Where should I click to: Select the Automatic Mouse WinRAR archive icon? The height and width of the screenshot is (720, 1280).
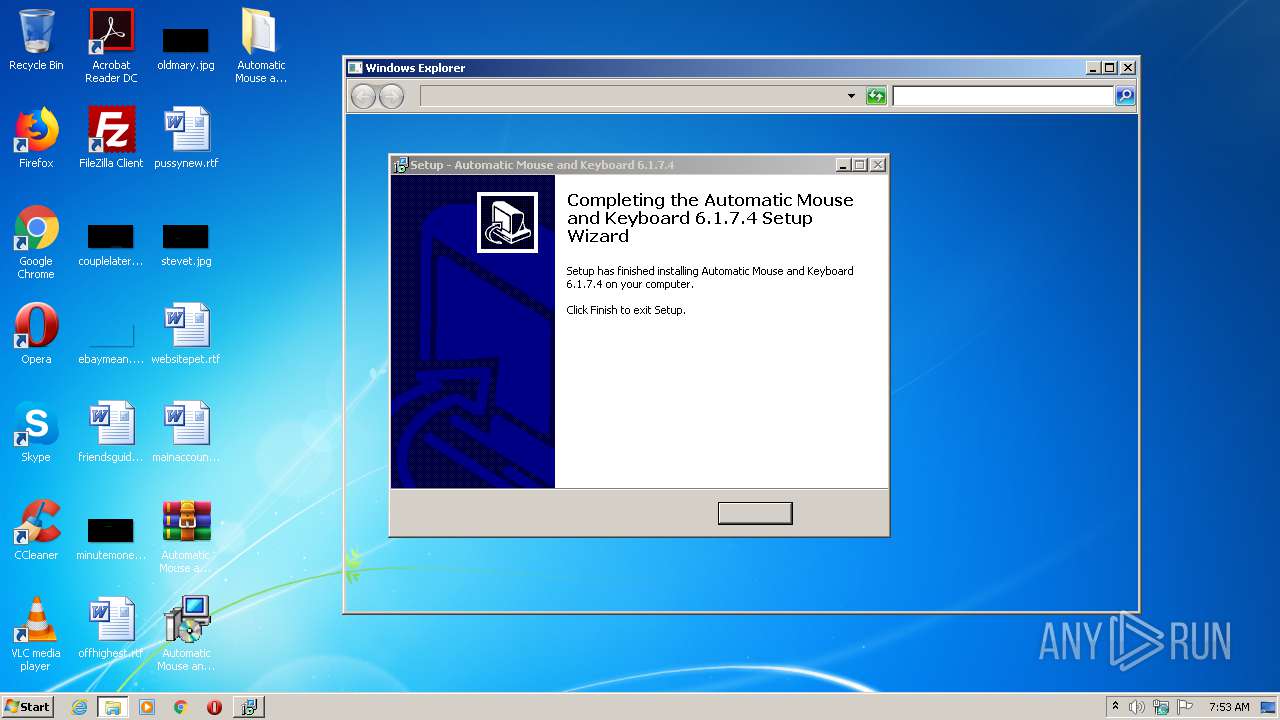click(x=186, y=536)
